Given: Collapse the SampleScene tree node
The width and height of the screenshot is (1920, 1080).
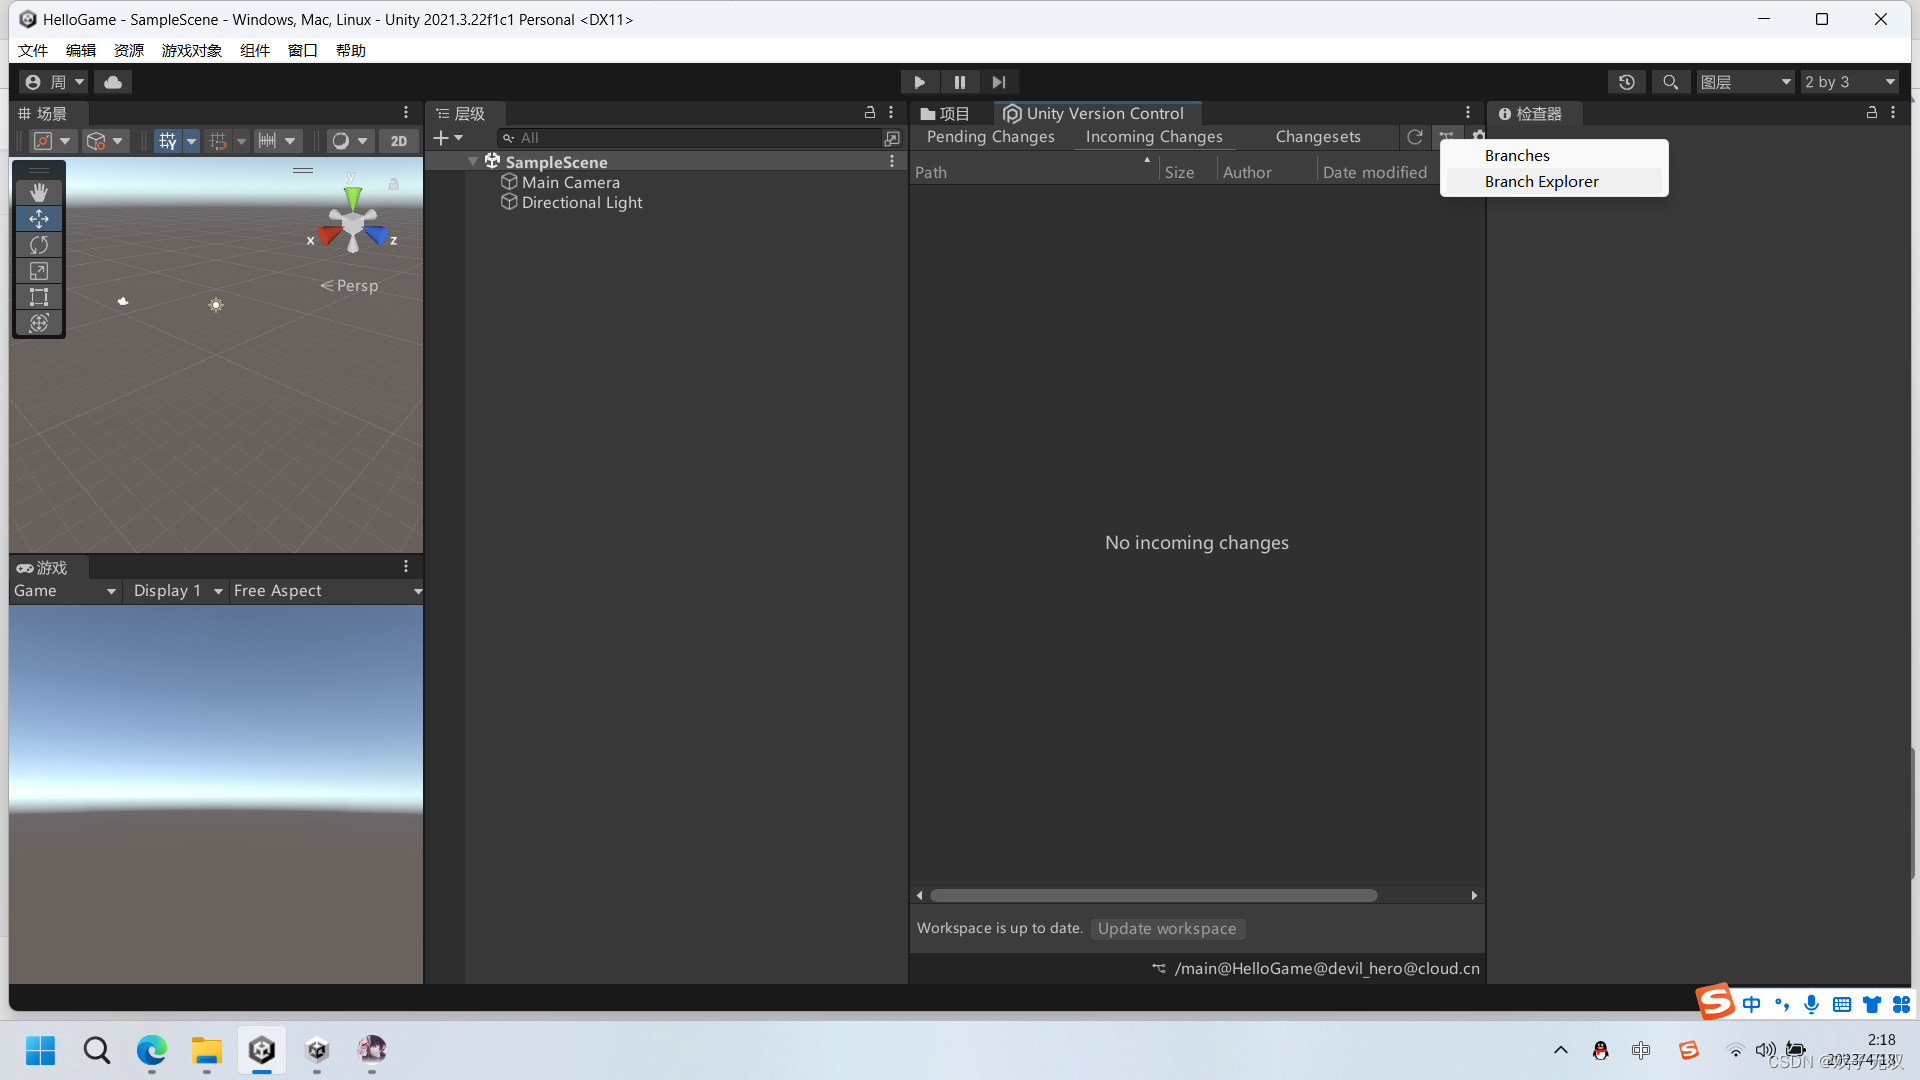Looking at the screenshot, I should pos(473,162).
